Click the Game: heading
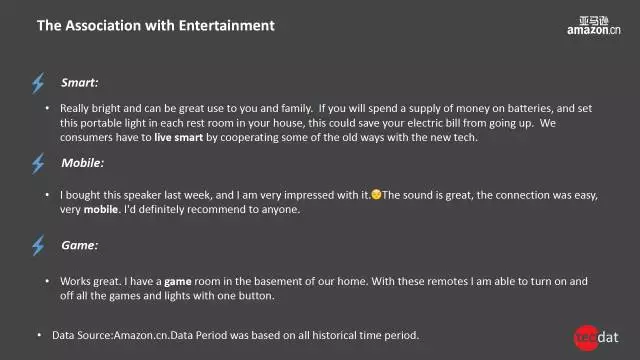640x360 pixels. pos(80,245)
